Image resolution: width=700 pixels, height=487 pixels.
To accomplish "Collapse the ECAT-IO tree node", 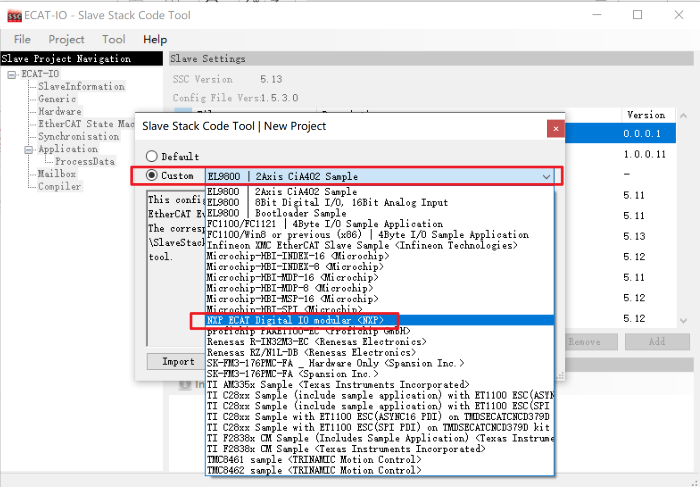I will pos(10,74).
